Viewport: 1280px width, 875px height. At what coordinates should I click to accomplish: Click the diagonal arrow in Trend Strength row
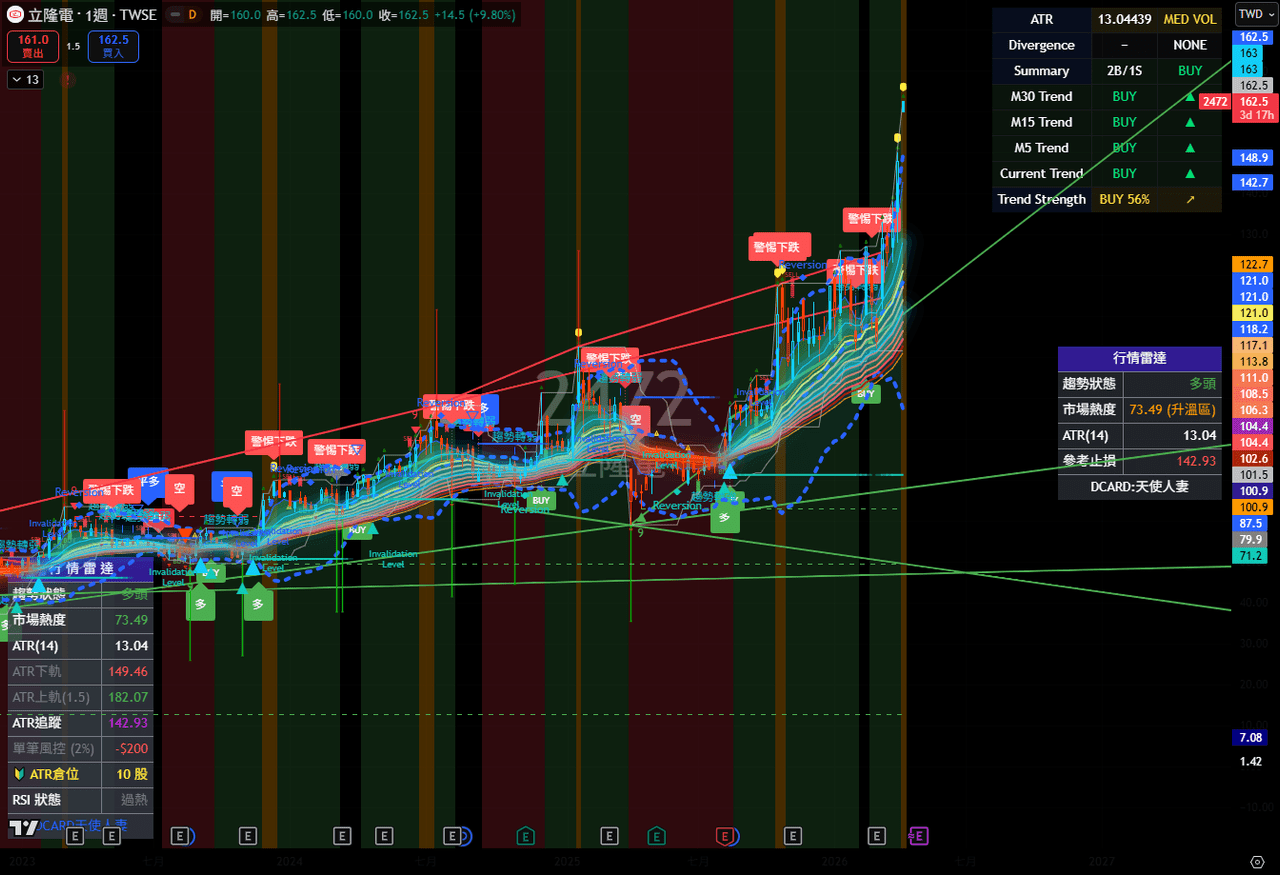[x=1190, y=199]
